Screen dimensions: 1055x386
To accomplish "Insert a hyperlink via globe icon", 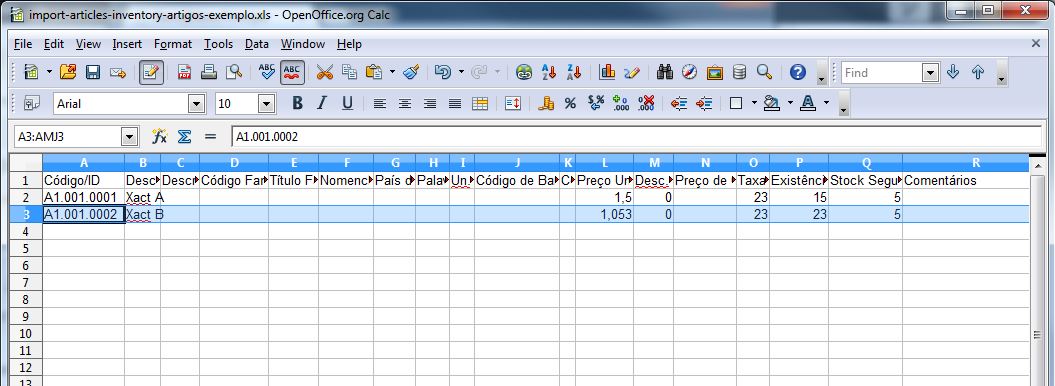I will tap(524, 72).
